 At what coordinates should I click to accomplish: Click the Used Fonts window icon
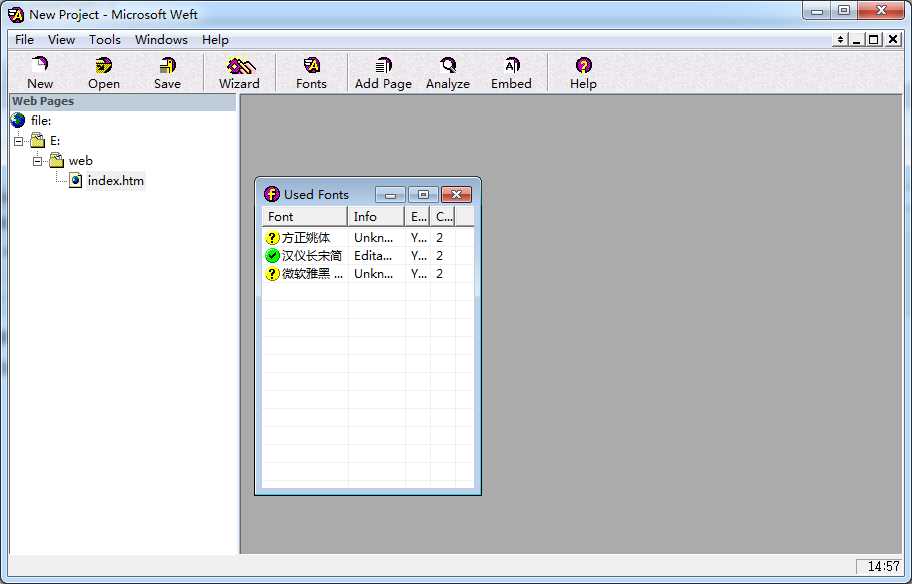pyautogui.click(x=272, y=194)
